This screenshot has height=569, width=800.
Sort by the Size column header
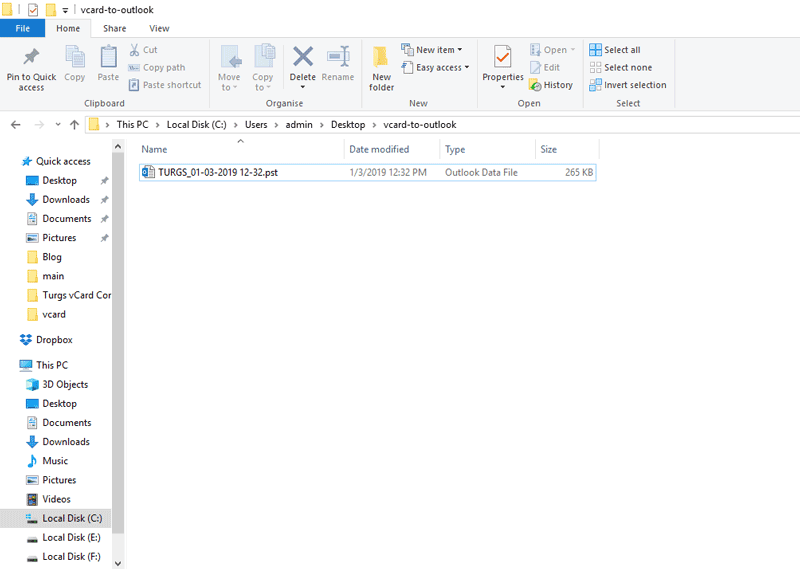[x=567, y=149]
